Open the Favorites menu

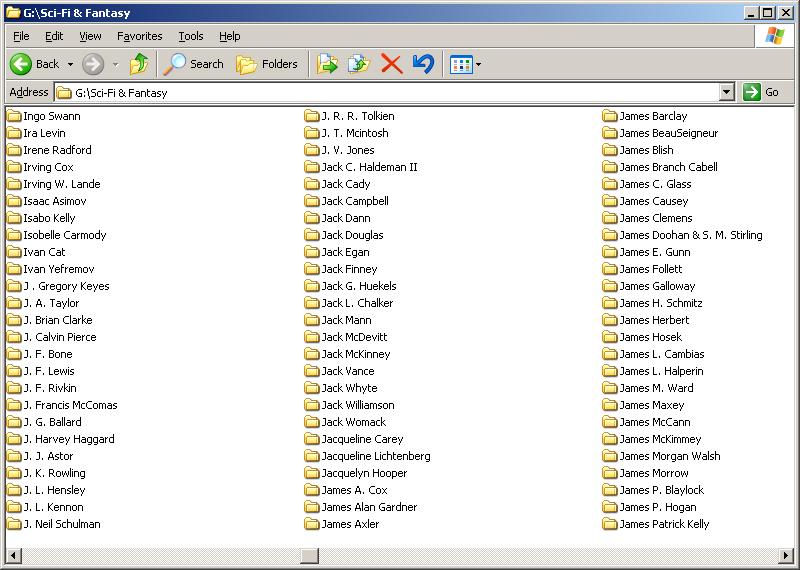(139, 36)
